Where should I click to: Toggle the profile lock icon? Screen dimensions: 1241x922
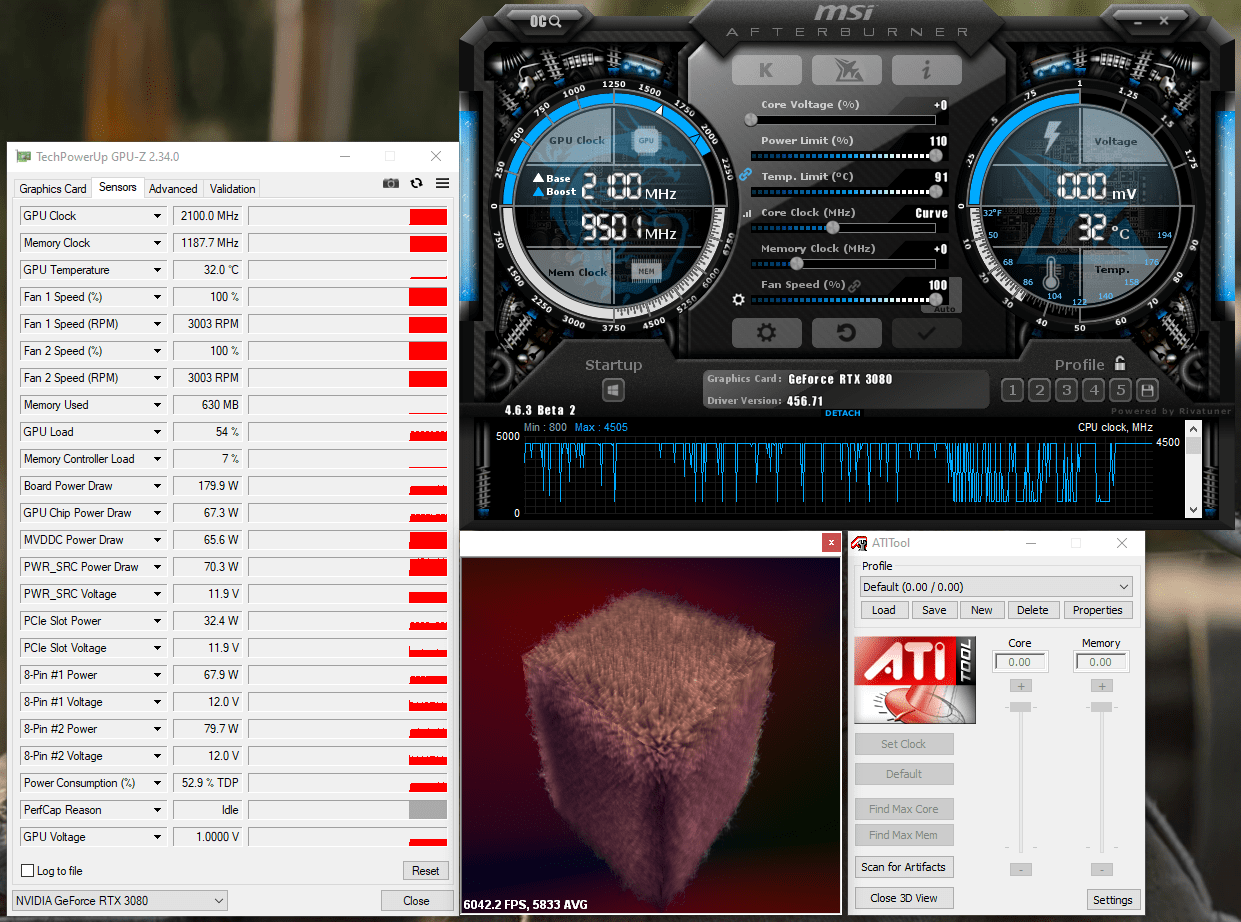1120,364
